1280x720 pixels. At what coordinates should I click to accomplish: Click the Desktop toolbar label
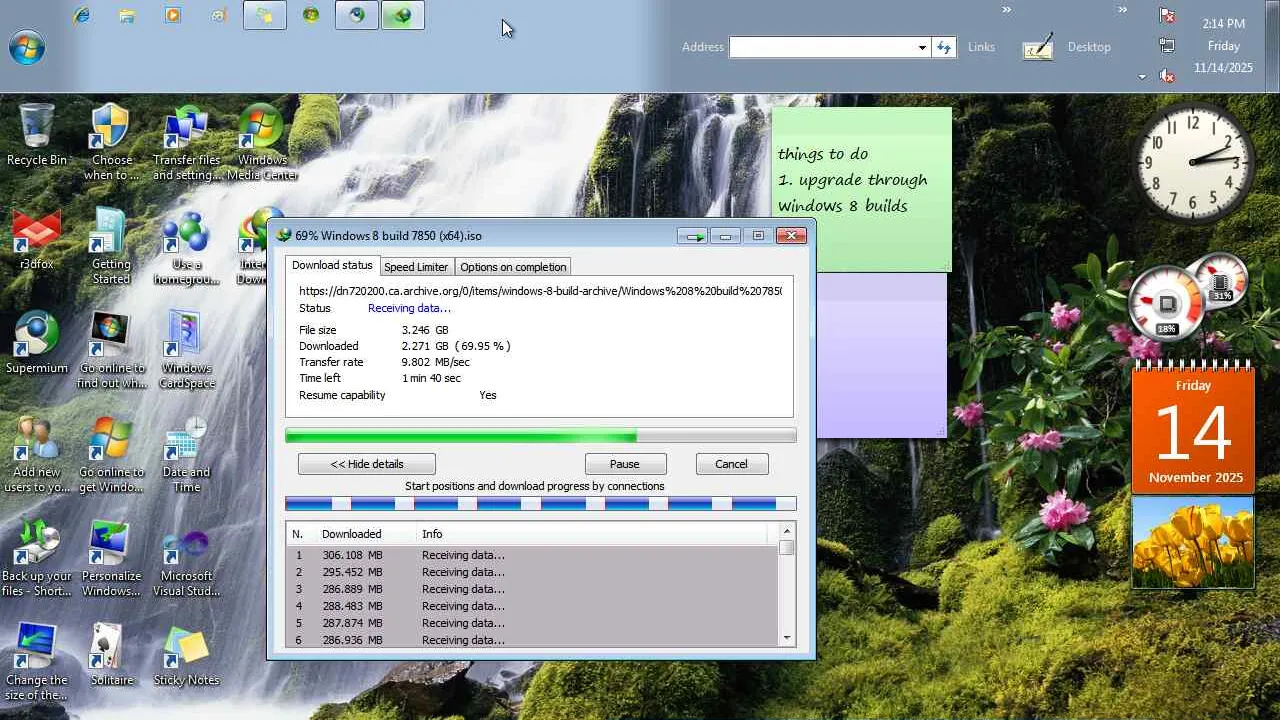click(1089, 47)
